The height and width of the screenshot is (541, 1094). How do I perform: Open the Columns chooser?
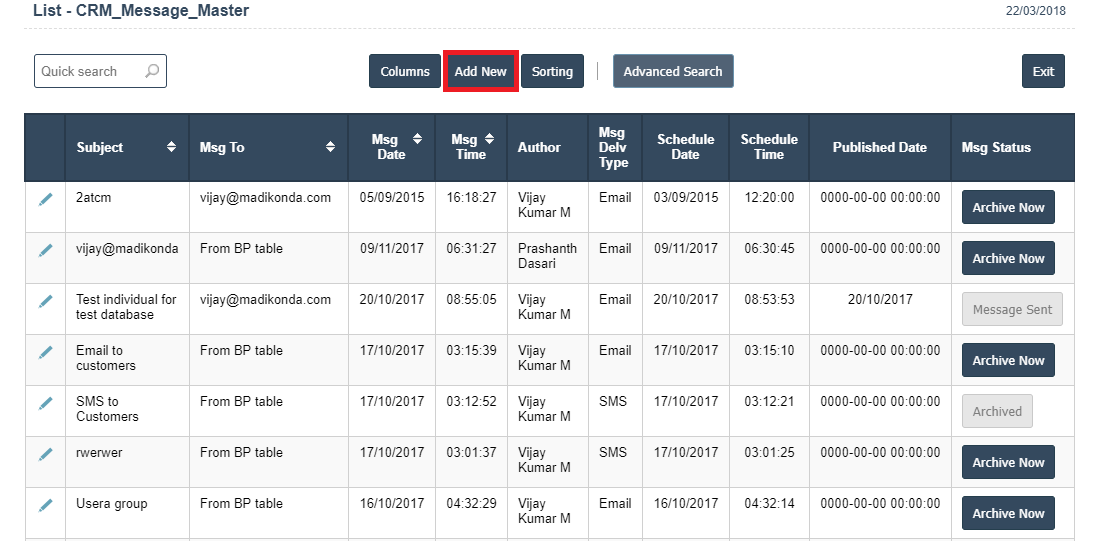point(405,71)
